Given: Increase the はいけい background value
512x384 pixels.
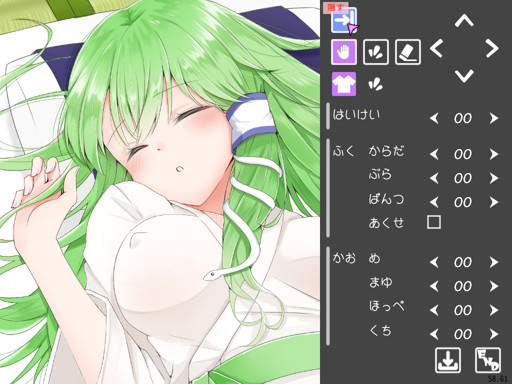Looking at the screenshot, I should tap(494, 118).
